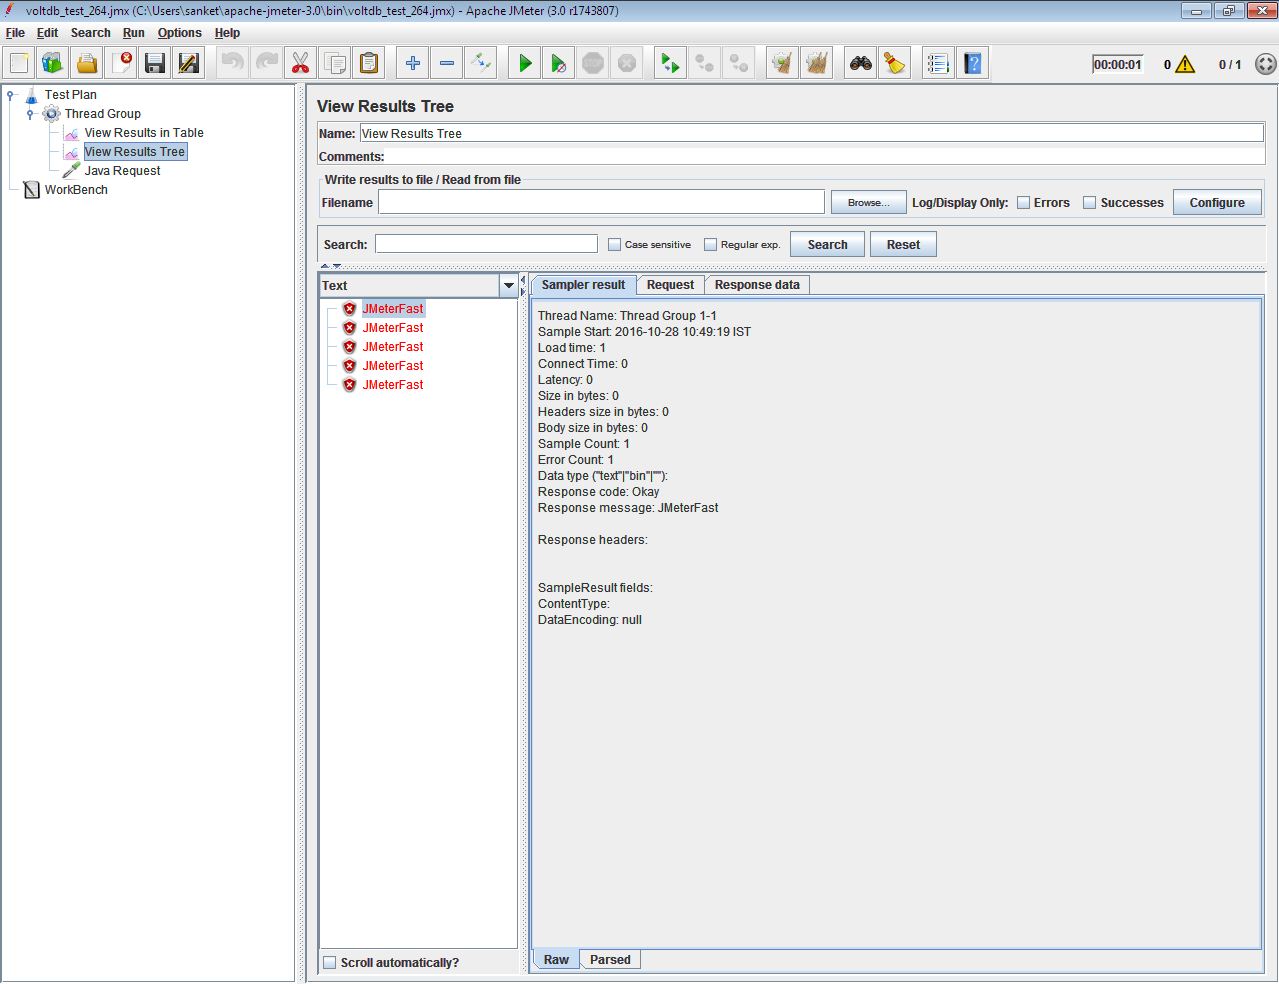The height and width of the screenshot is (984, 1279).
Task: Click Start no pauses icon
Action: [559, 63]
